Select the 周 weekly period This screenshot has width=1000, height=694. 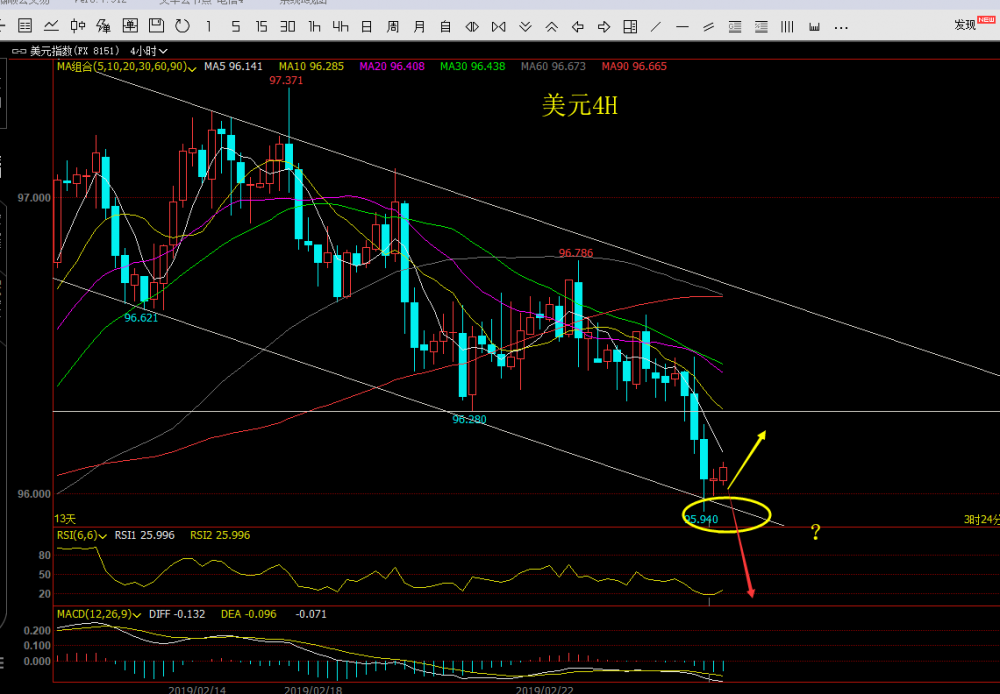393,27
